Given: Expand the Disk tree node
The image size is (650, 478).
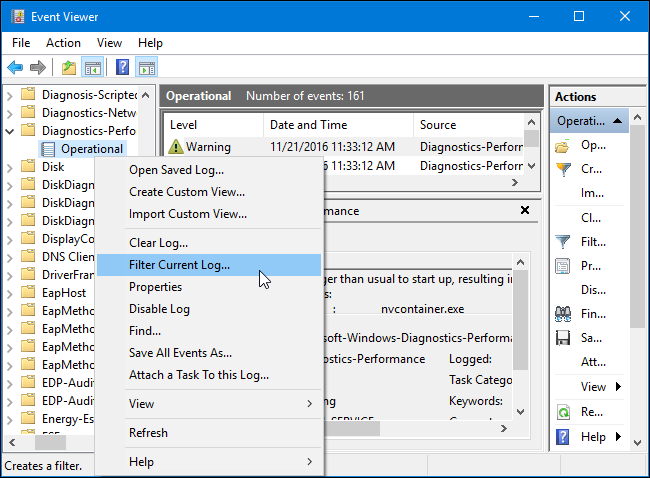Looking at the screenshot, I should click(x=10, y=167).
